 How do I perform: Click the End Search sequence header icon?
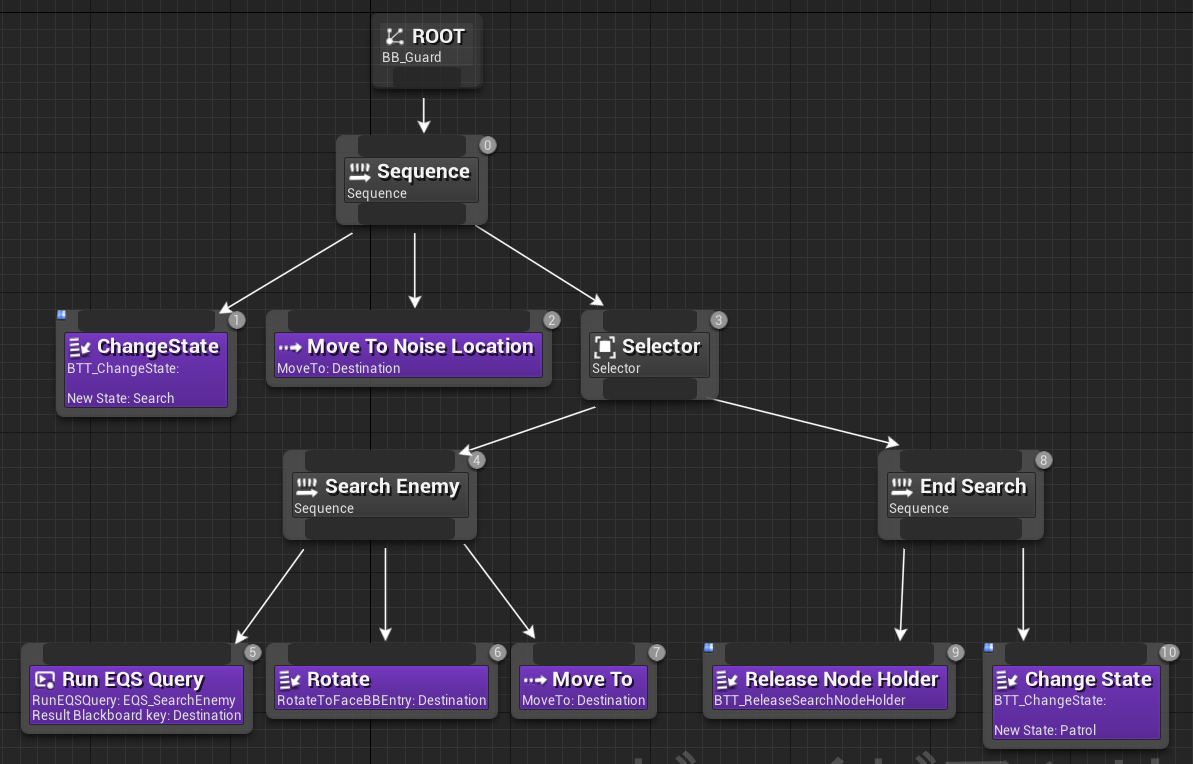pos(900,486)
